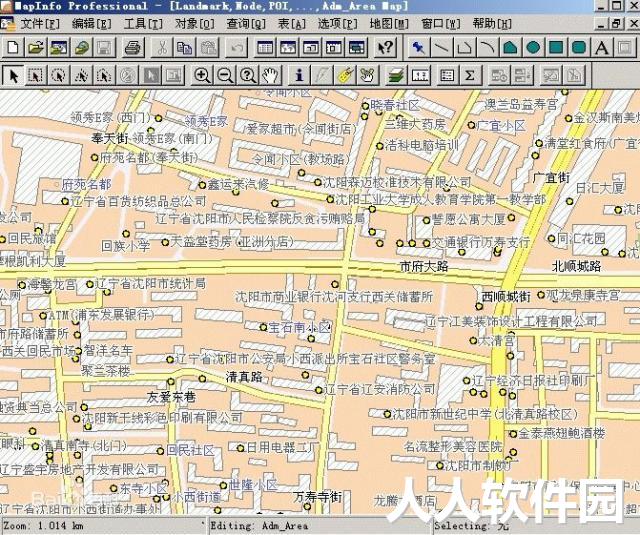Click the New Redistricter icon
The width and height of the screenshot is (640, 535).
pos(356,47)
